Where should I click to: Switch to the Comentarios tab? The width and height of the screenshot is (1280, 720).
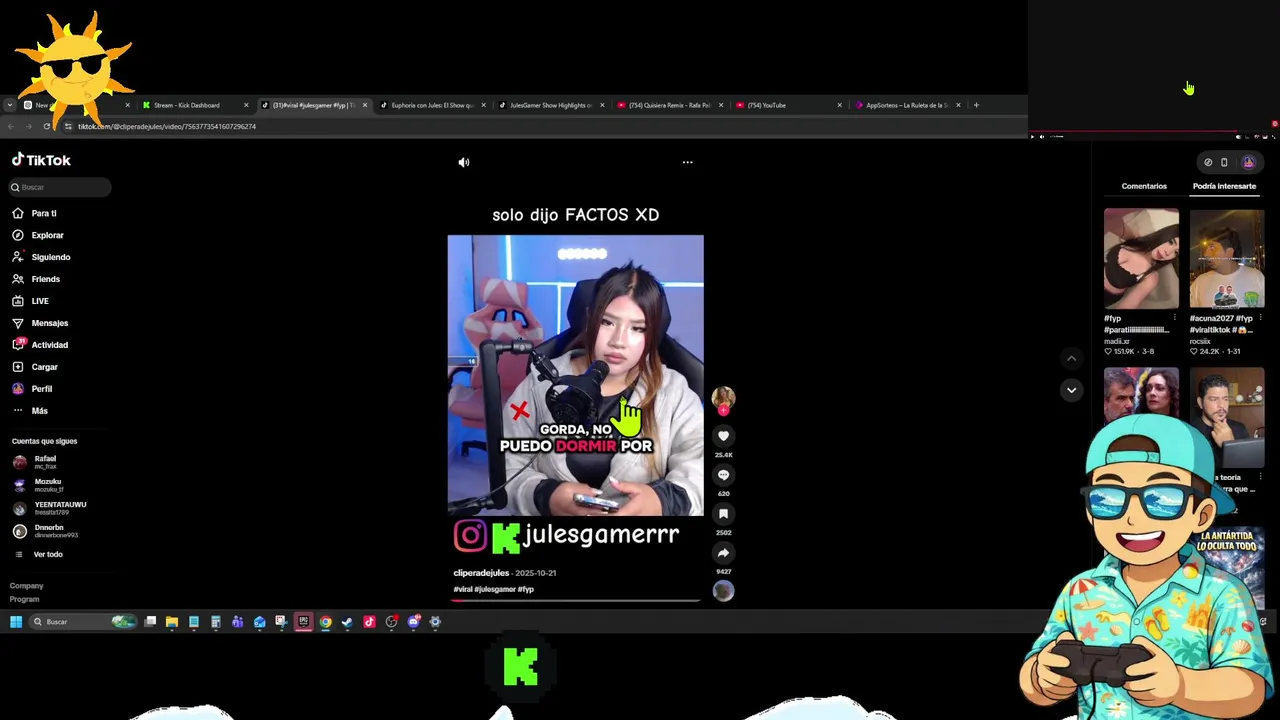click(1144, 186)
